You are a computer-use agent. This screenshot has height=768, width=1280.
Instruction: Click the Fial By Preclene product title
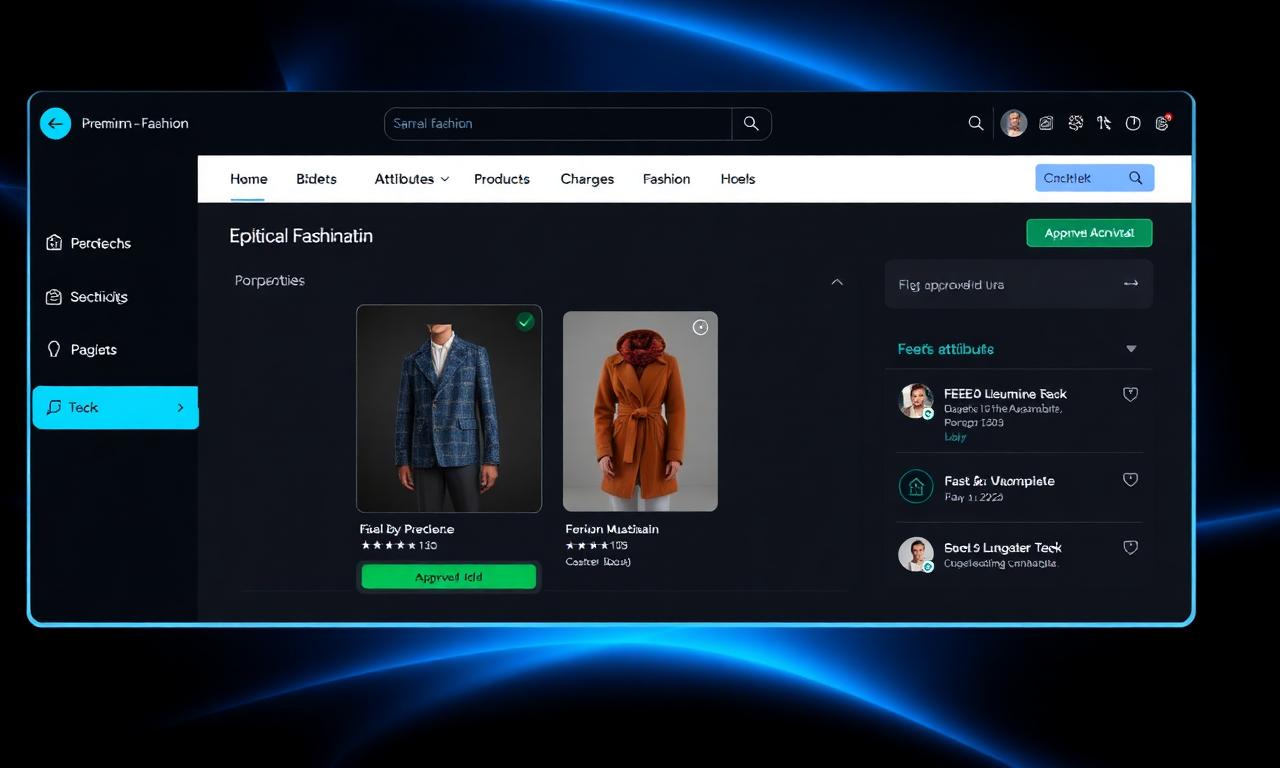(x=407, y=529)
